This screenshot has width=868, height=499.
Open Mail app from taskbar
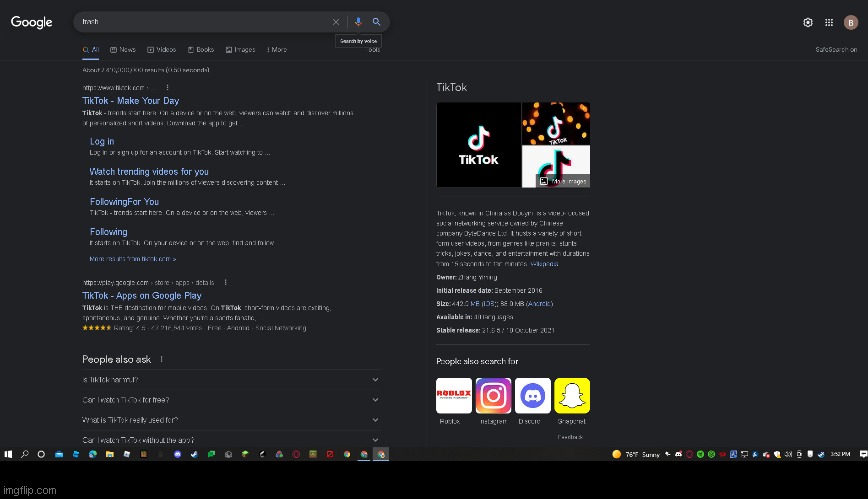pyautogui.click(x=59, y=454)
